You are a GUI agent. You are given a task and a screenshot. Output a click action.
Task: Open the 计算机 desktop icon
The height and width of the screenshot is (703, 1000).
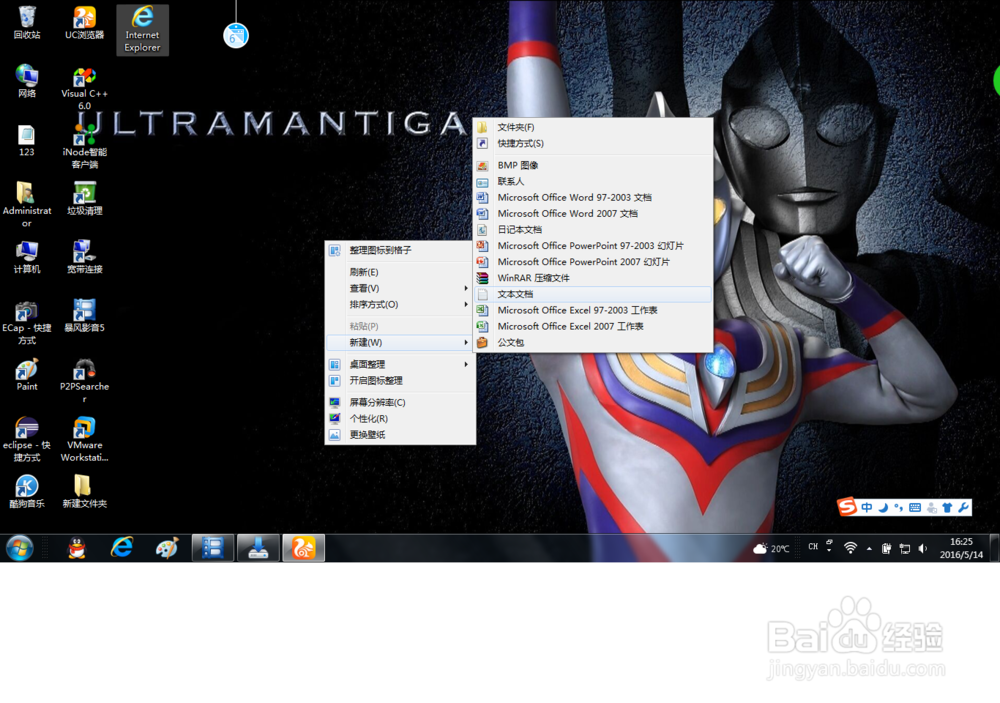tap(27, 256)
